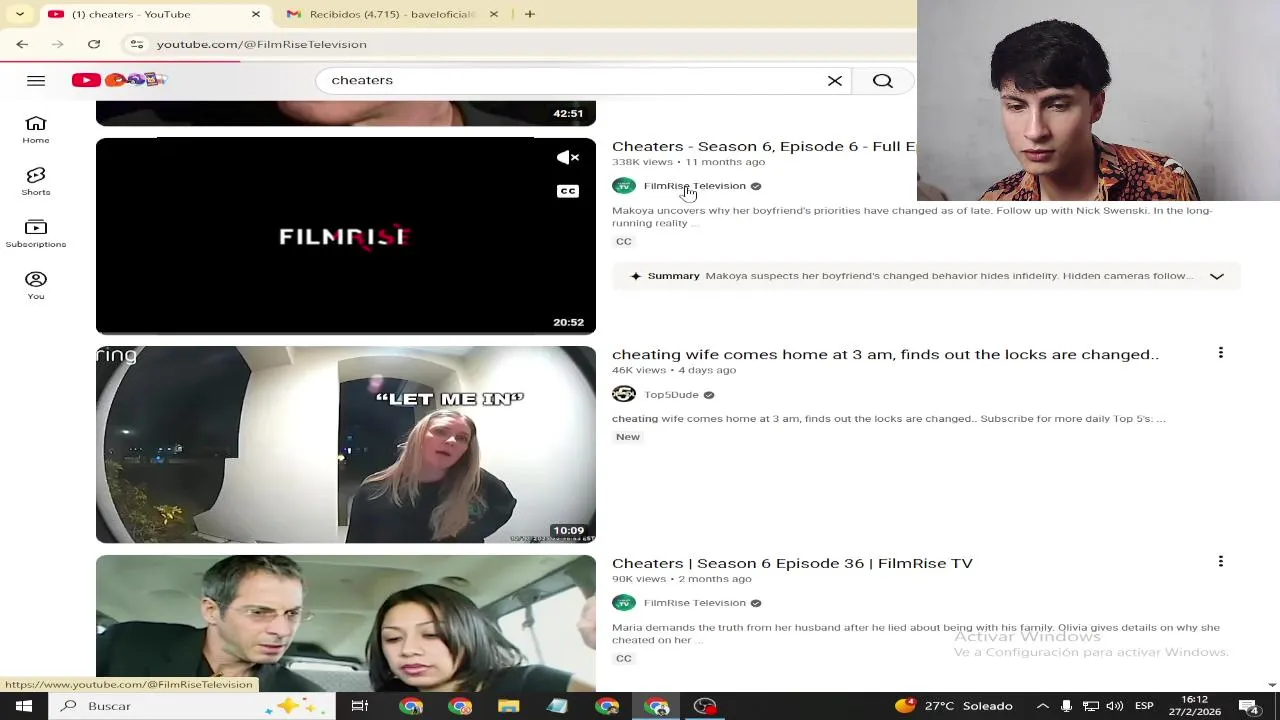
Task: Click the New badge under Top5Dude video
Action: (628, 437)
